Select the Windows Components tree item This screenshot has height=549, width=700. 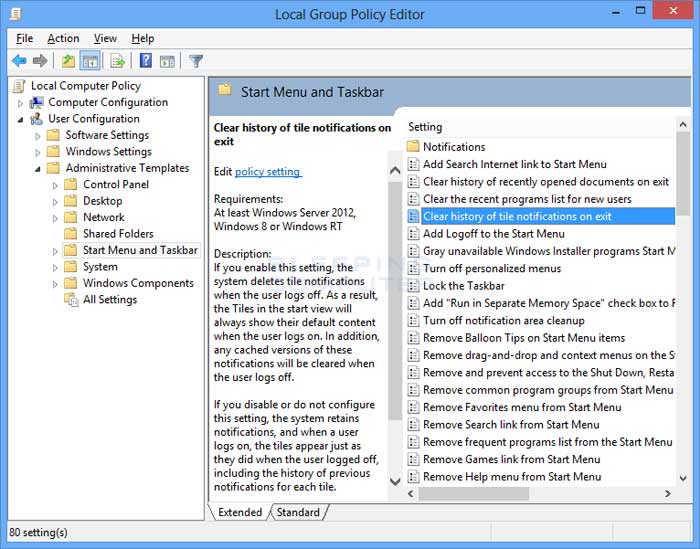coord(138,283)
